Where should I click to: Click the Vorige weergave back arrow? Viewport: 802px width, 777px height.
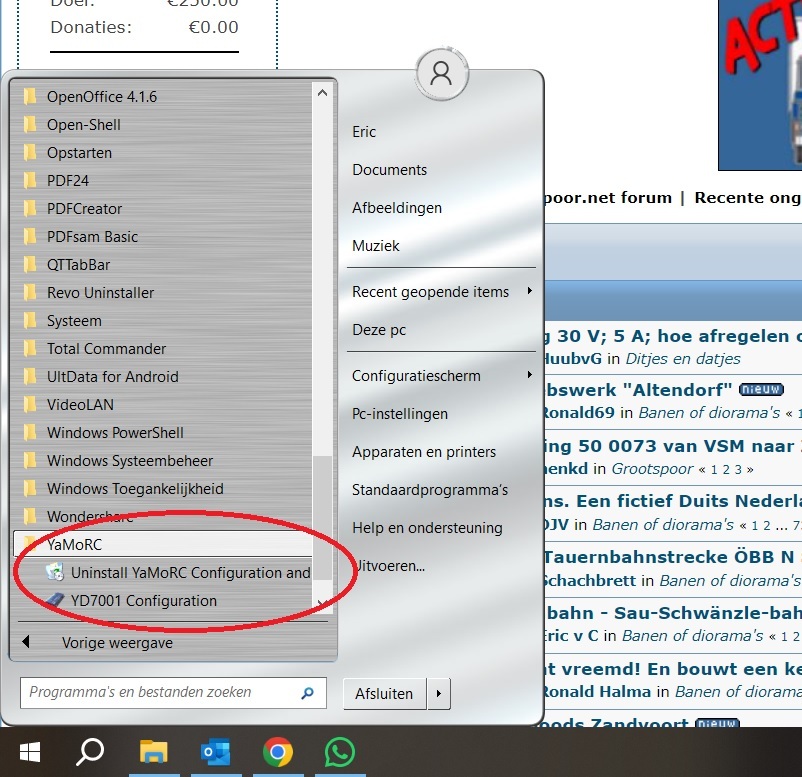[x=26, y=642]
